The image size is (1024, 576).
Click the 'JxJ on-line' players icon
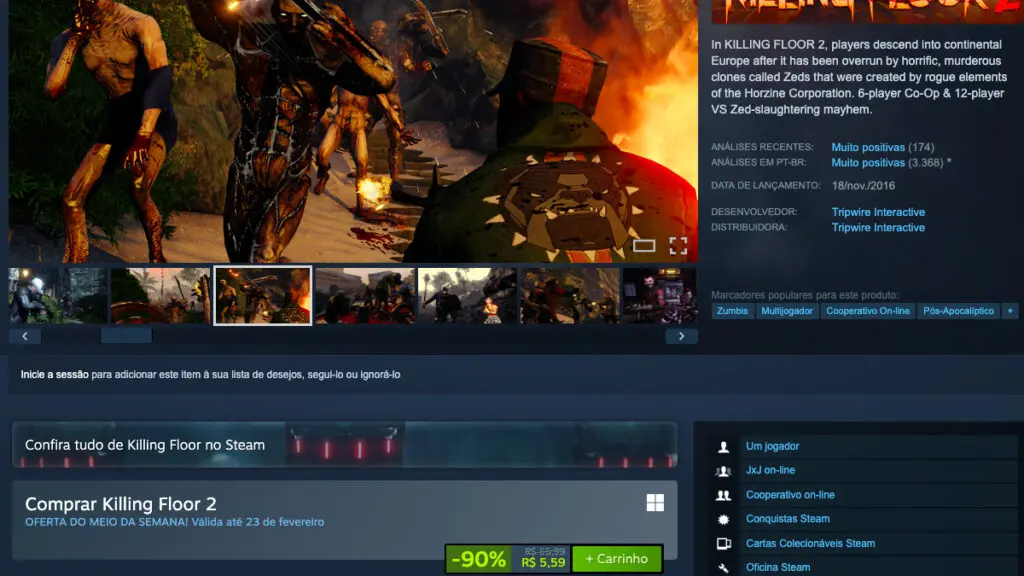tap(722, 470)
